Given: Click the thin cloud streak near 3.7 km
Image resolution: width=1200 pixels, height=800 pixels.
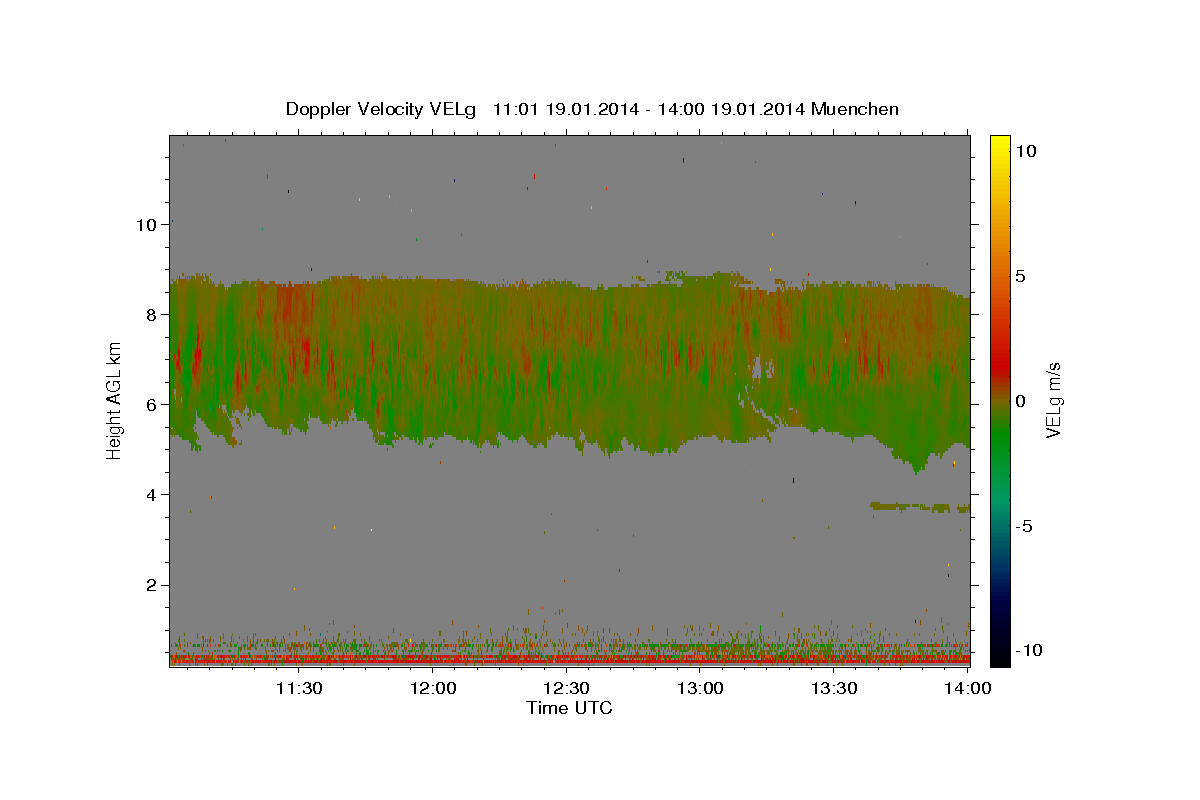Looking at the screenshot, I should (x=919, y=507).
